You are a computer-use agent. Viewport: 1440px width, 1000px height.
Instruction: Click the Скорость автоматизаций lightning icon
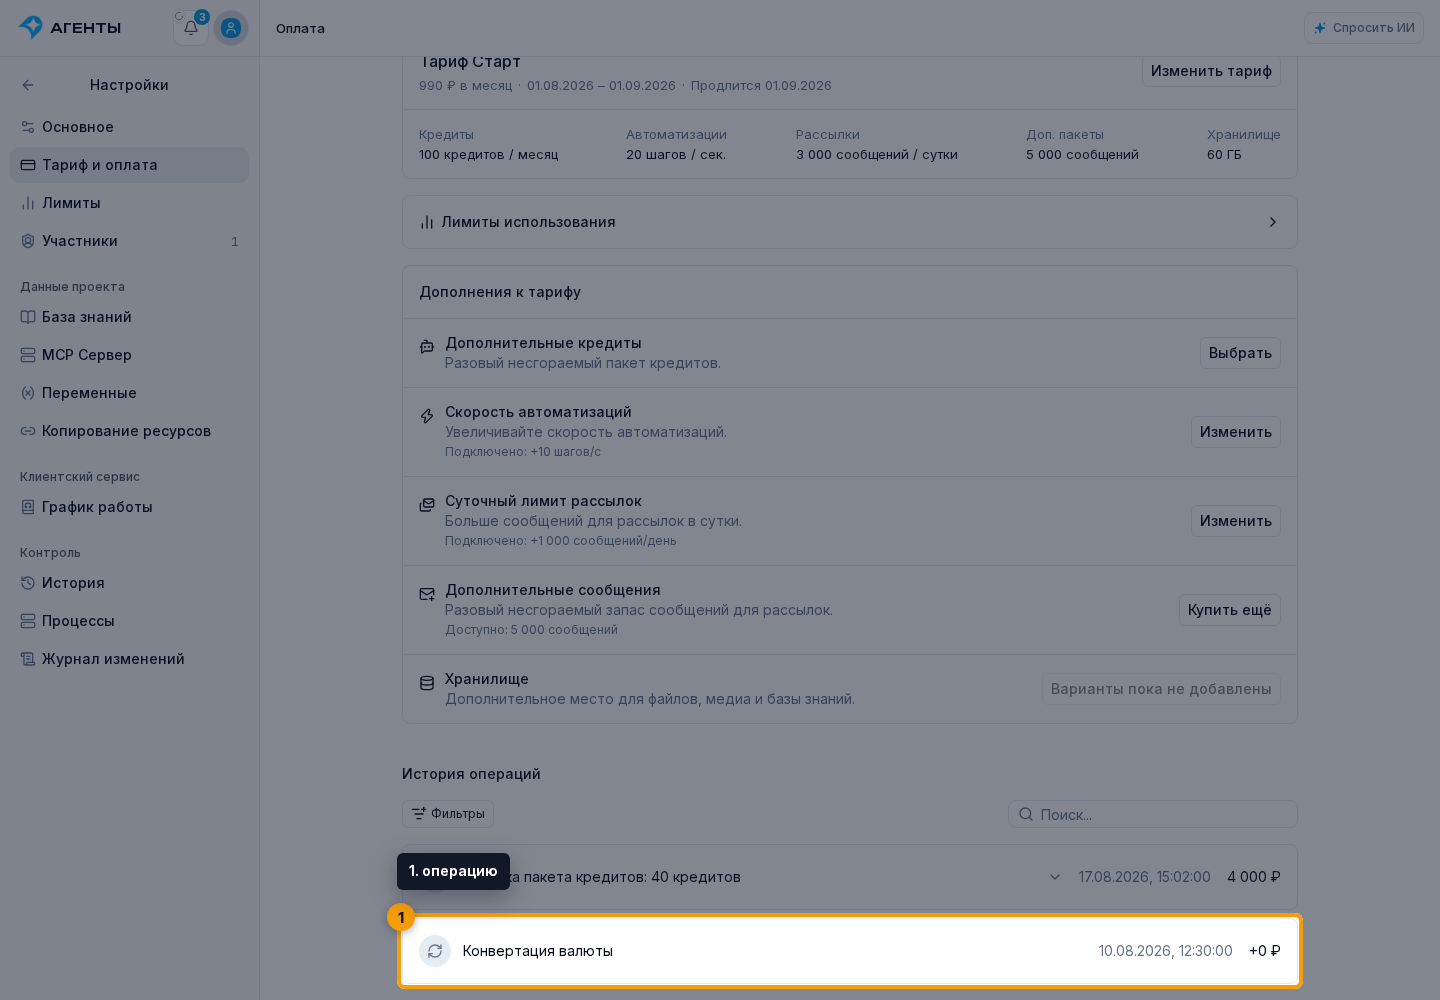coord(427,415)
